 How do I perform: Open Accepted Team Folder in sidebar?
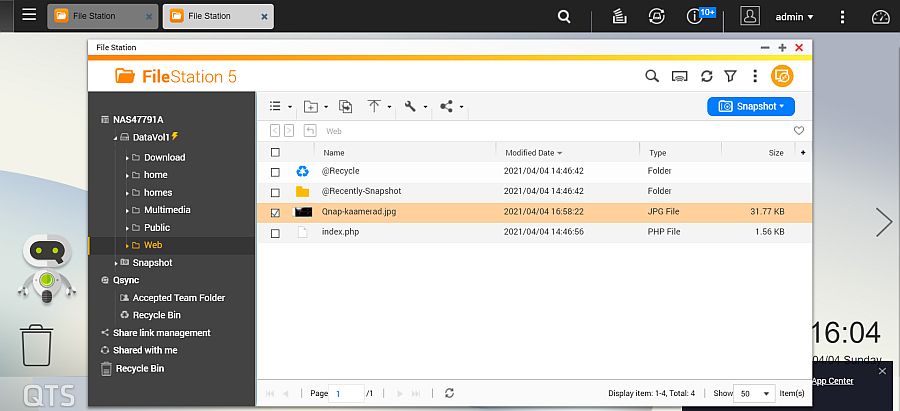pos(179,297)
